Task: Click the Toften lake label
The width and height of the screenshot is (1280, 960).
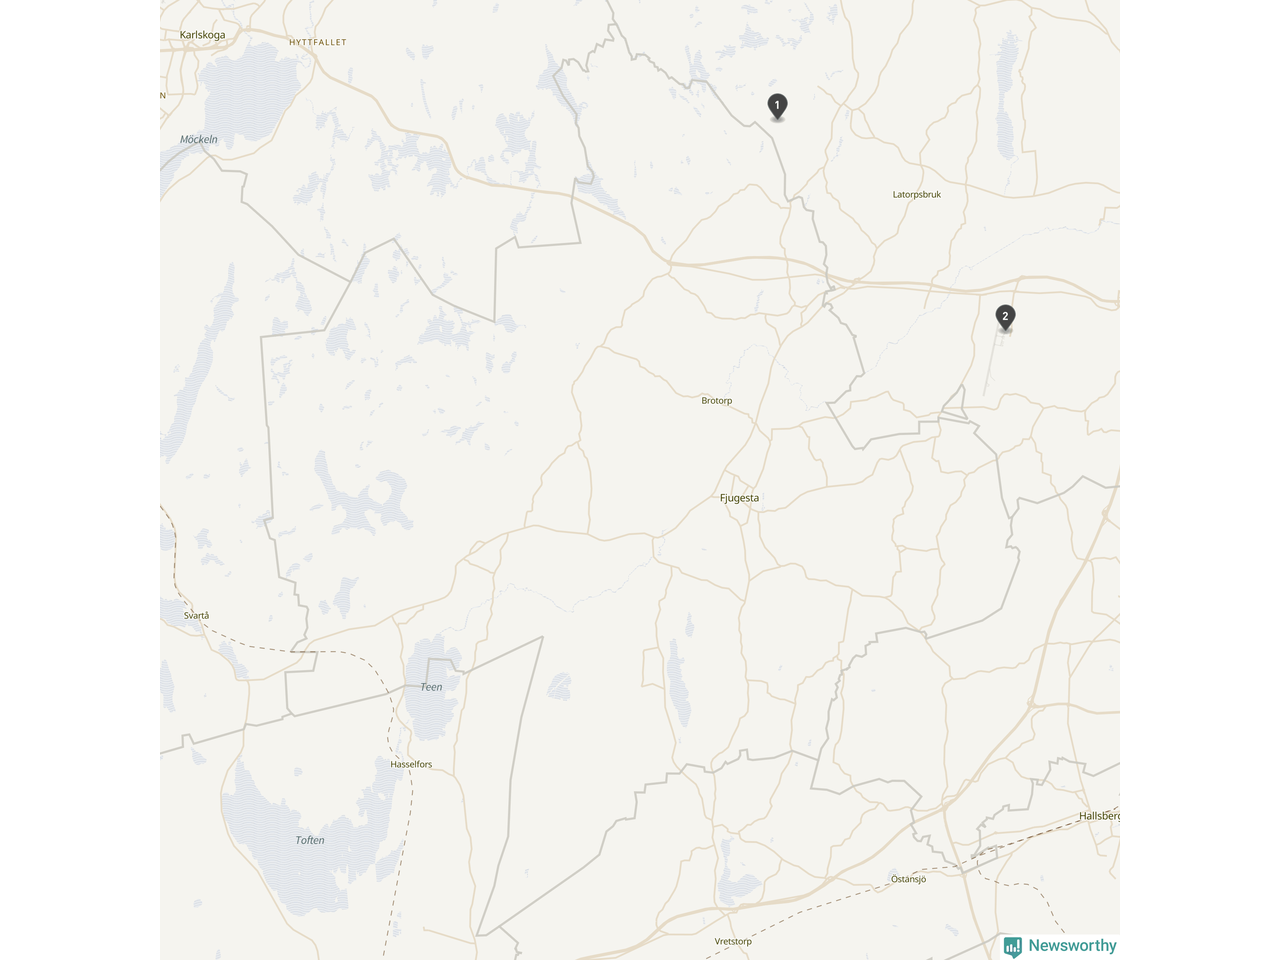Action: [x=310, y=841]
